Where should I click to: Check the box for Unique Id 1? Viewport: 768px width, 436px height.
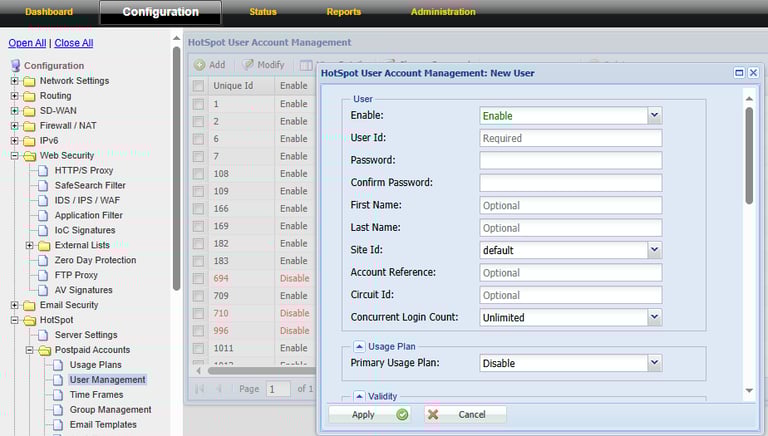click(x=198, y=104)
